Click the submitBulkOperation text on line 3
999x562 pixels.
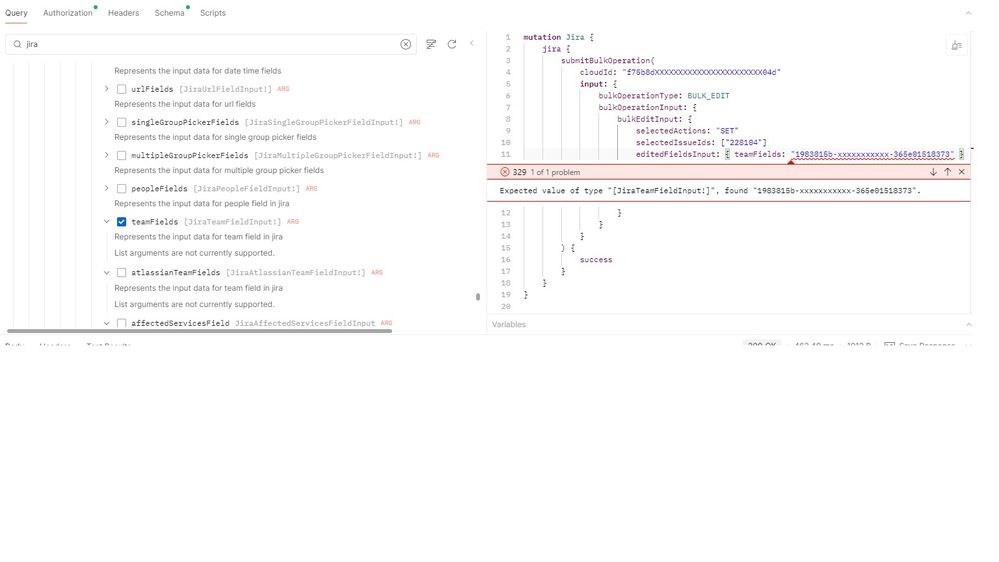tap(605, 61)
